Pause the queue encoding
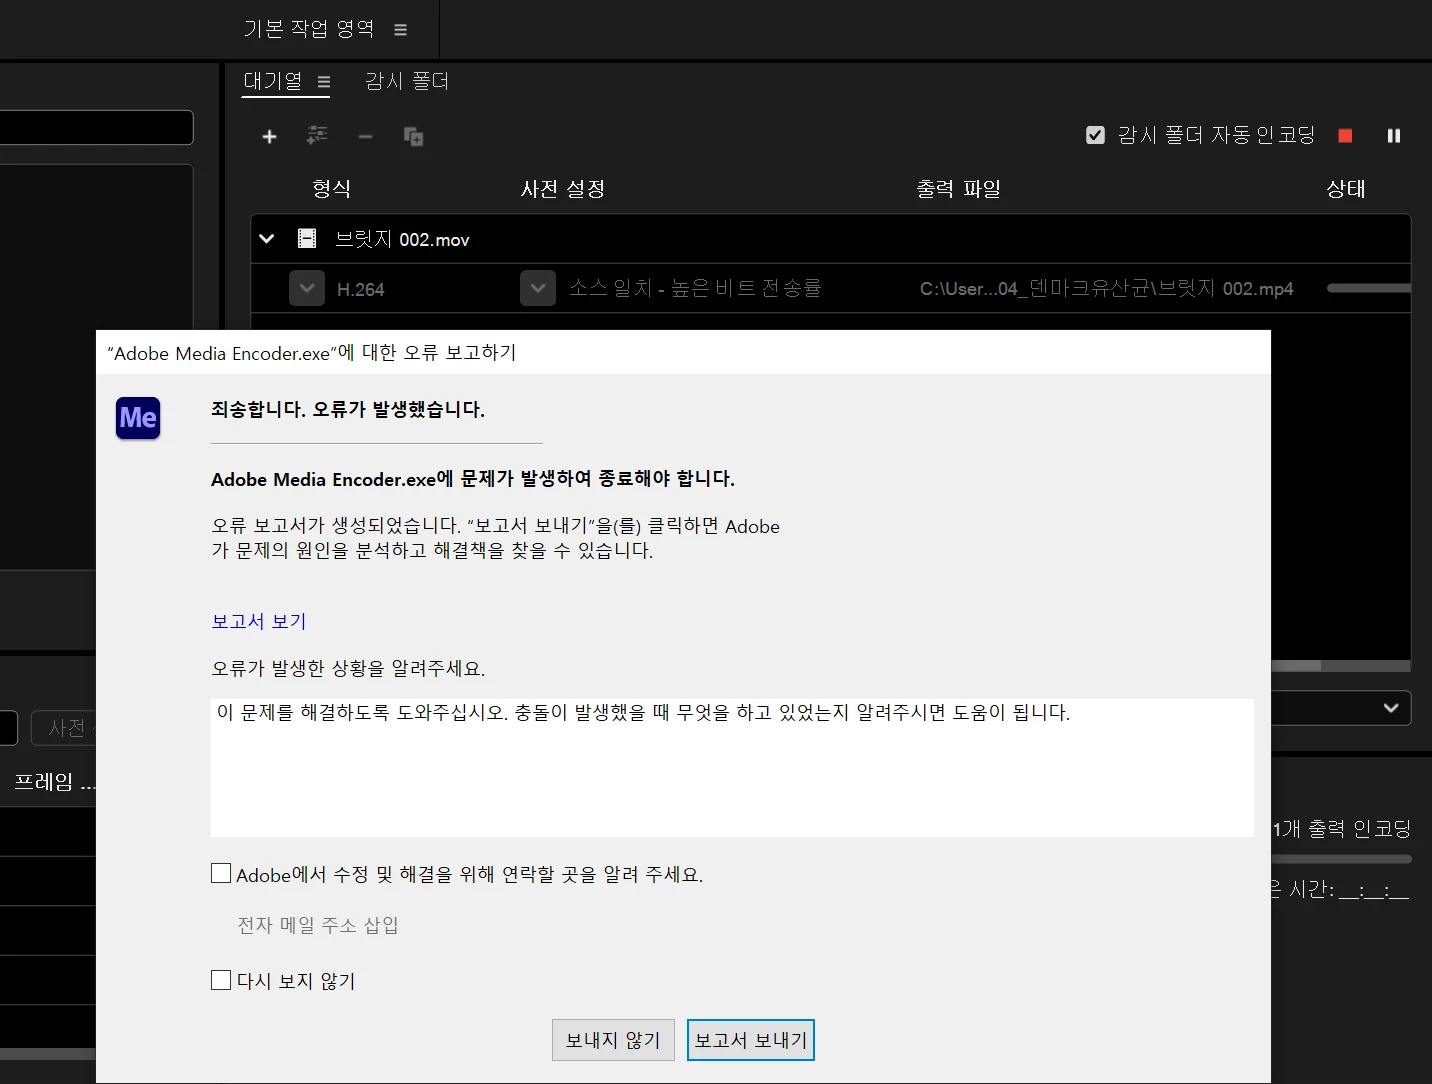 click(x=1394, y=135)
